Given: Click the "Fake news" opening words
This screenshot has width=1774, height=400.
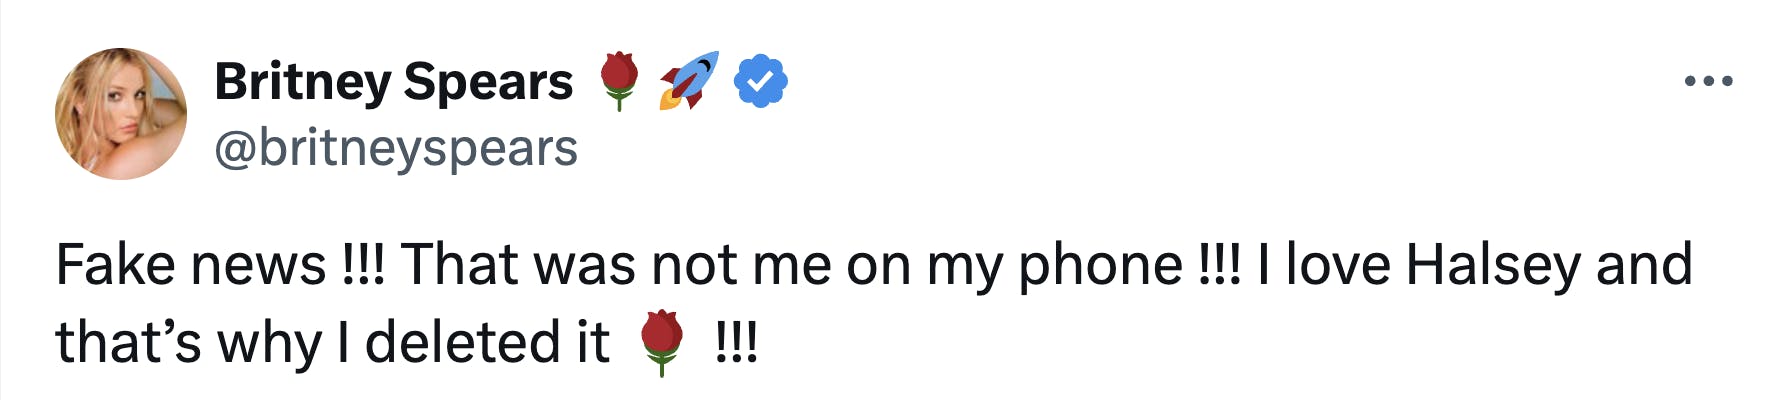Looking at the screenshot, I should pyautogui.click(x=191, y=265).
